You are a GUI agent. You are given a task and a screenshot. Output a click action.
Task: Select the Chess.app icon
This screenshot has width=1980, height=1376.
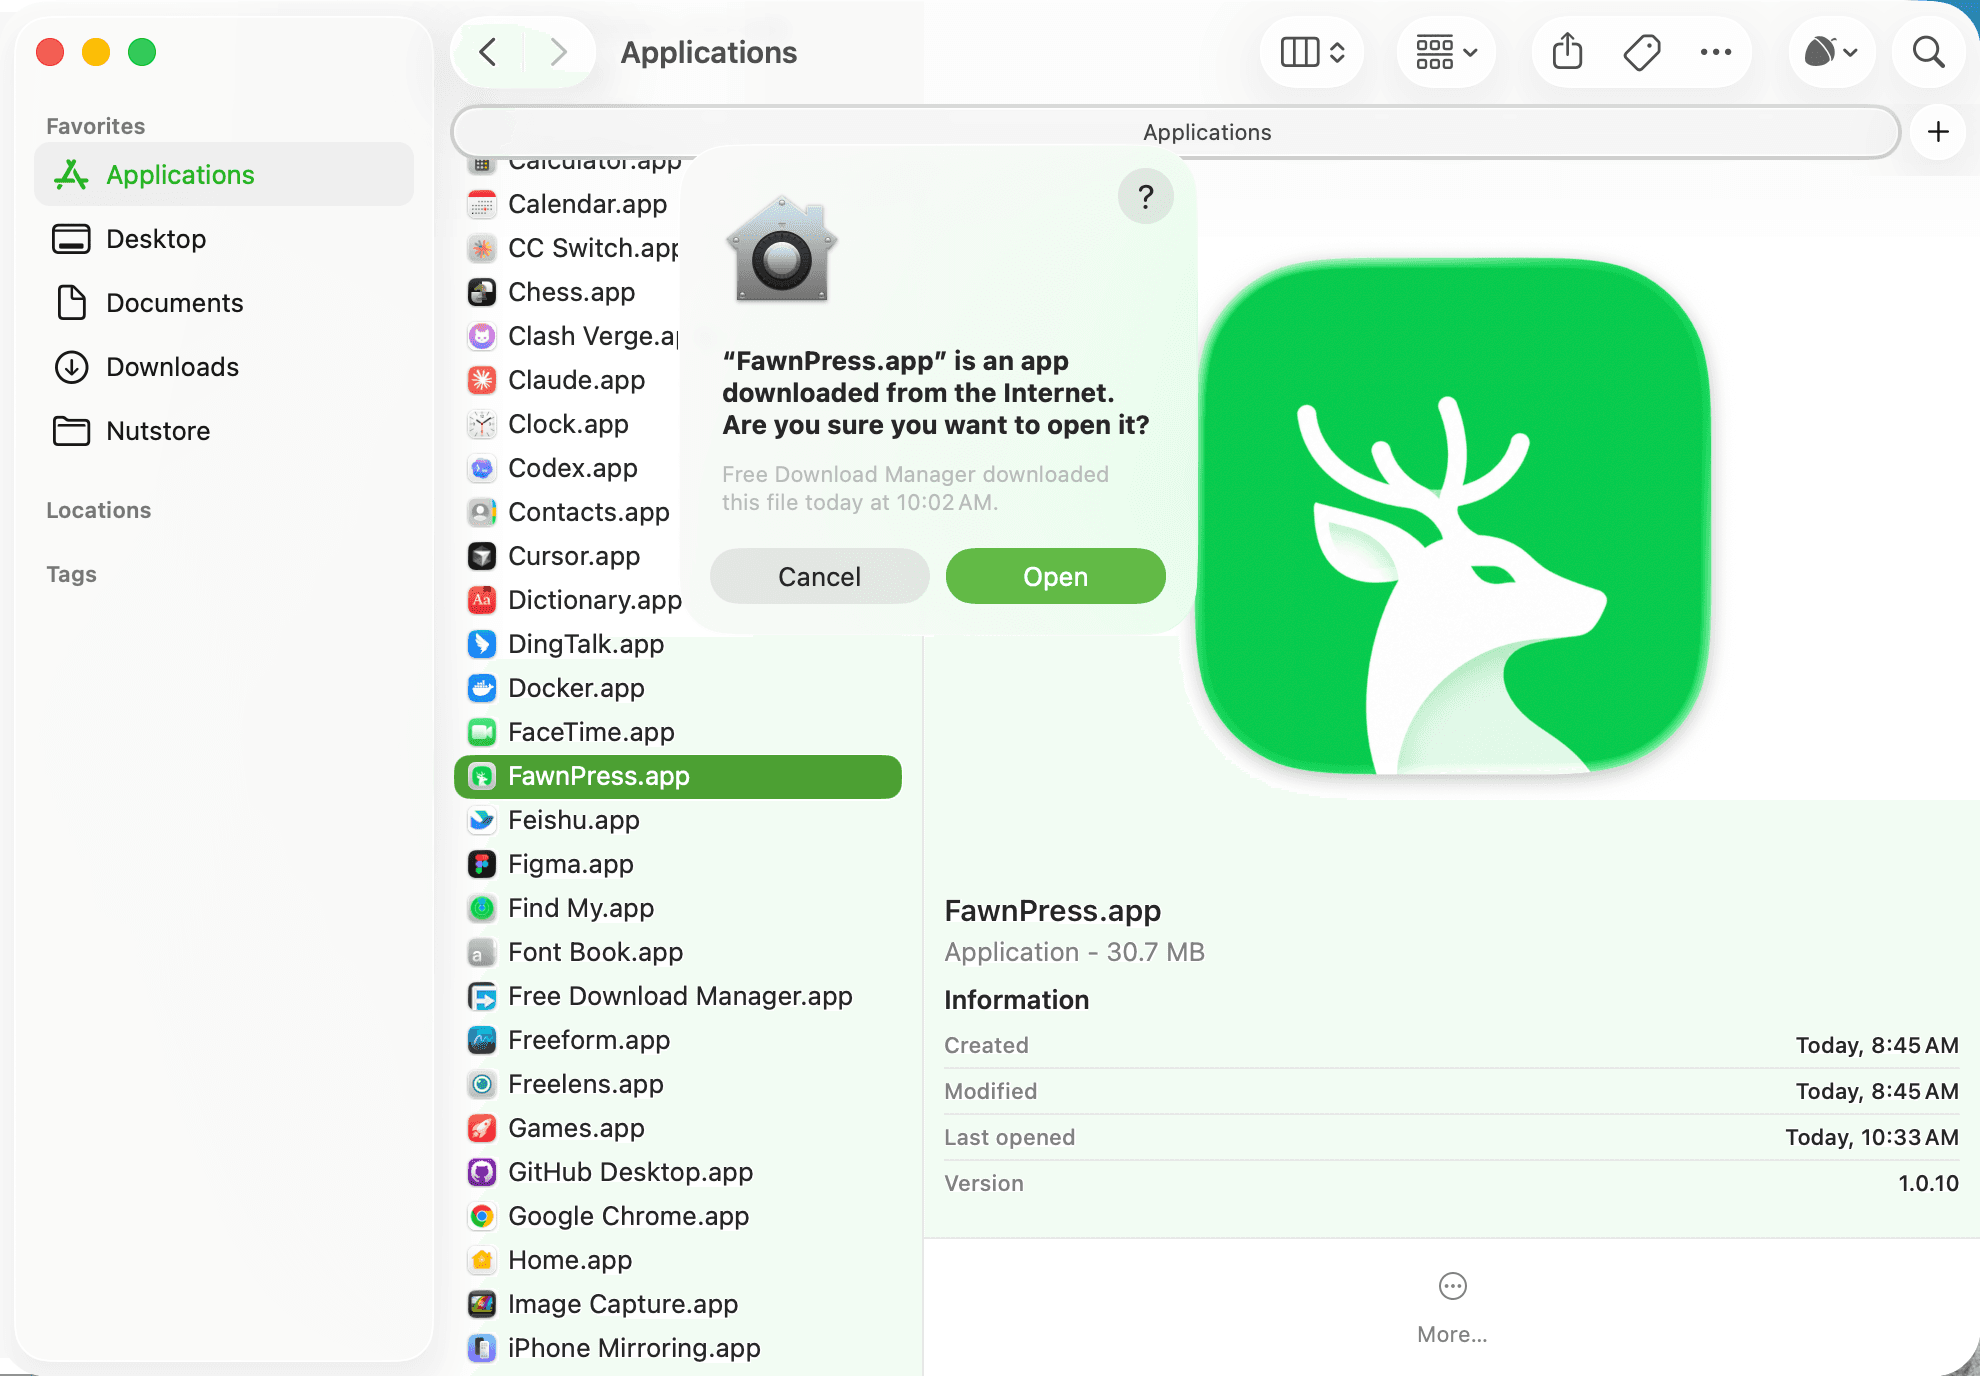coord(482,292)
